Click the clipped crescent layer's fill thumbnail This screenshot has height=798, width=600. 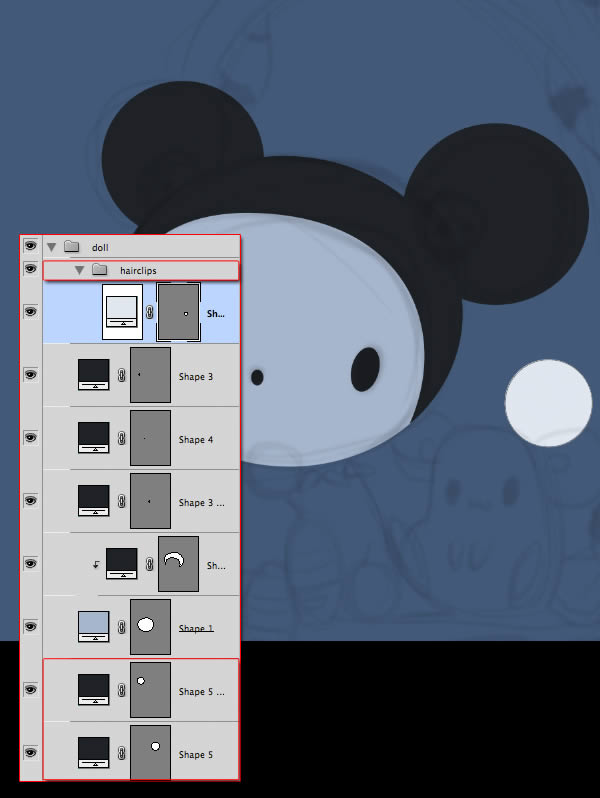coord(122,563)
